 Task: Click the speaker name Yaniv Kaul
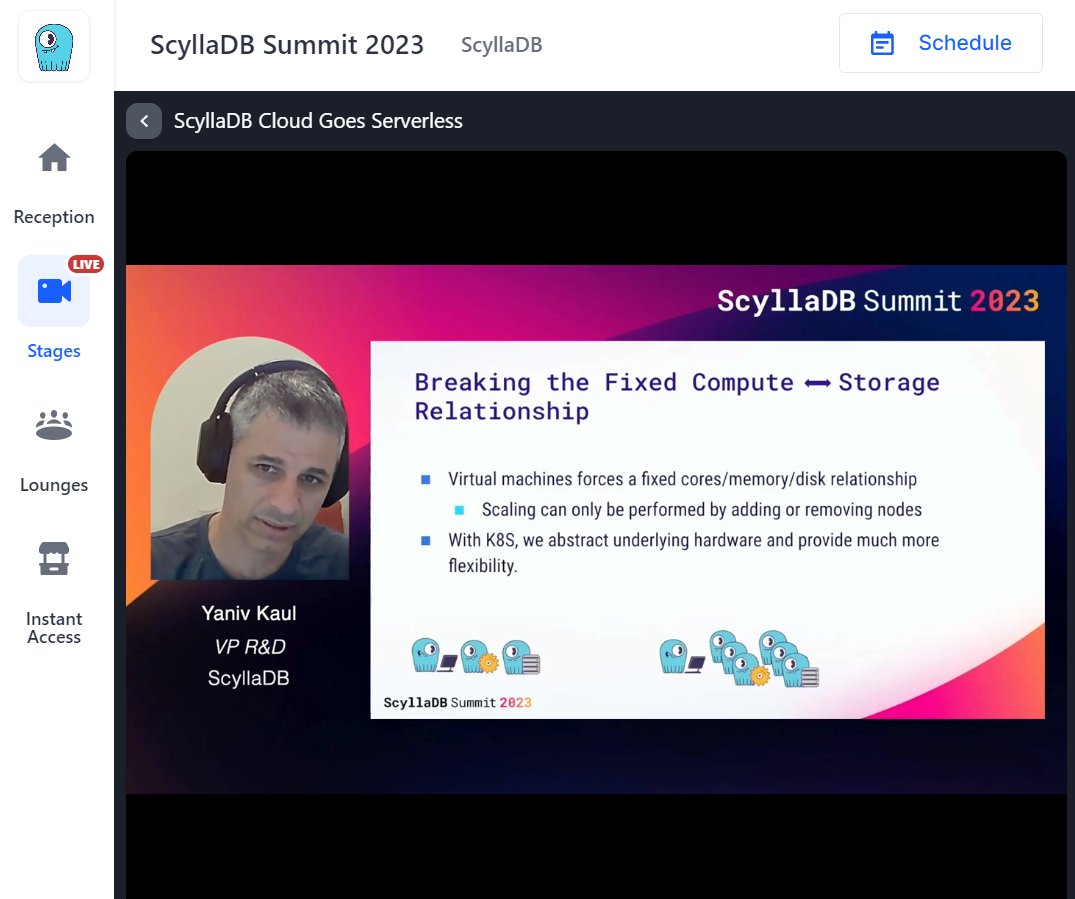pos(249,613)
